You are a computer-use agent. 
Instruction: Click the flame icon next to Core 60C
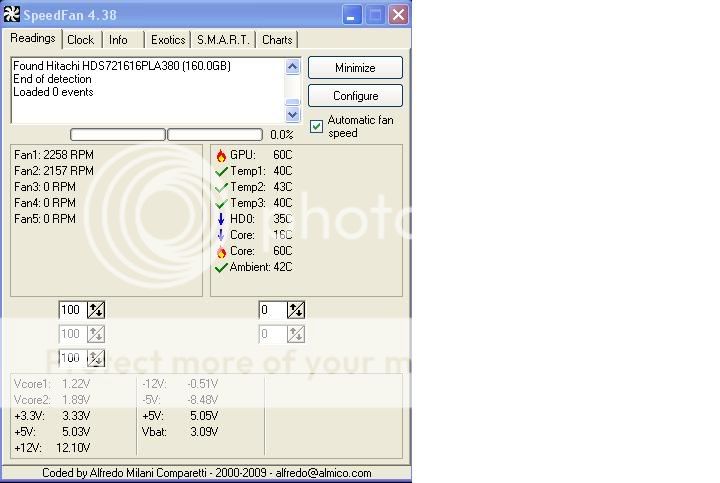221,251
